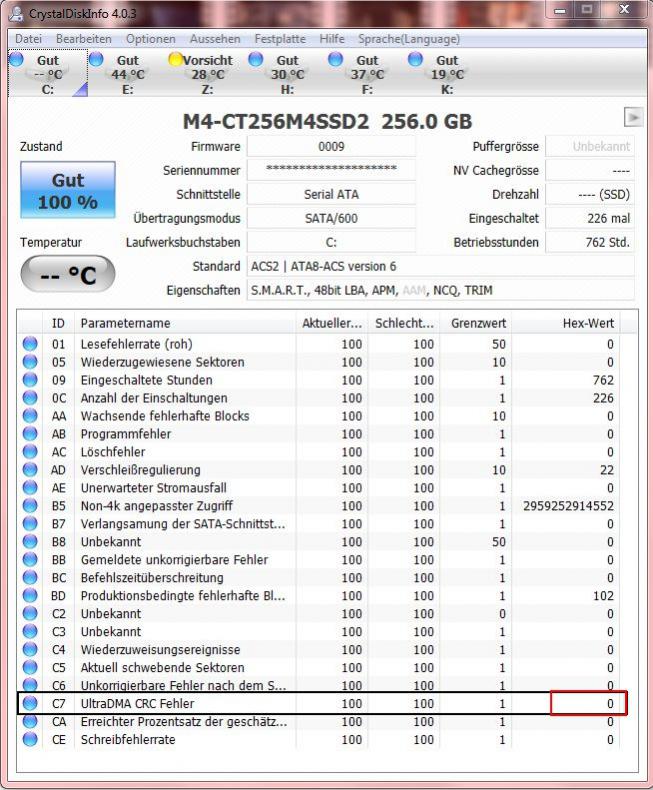Viewport: 653px width, 790px height.
Task: Open the Sprache(Language) menu
Action: [409, 39]
